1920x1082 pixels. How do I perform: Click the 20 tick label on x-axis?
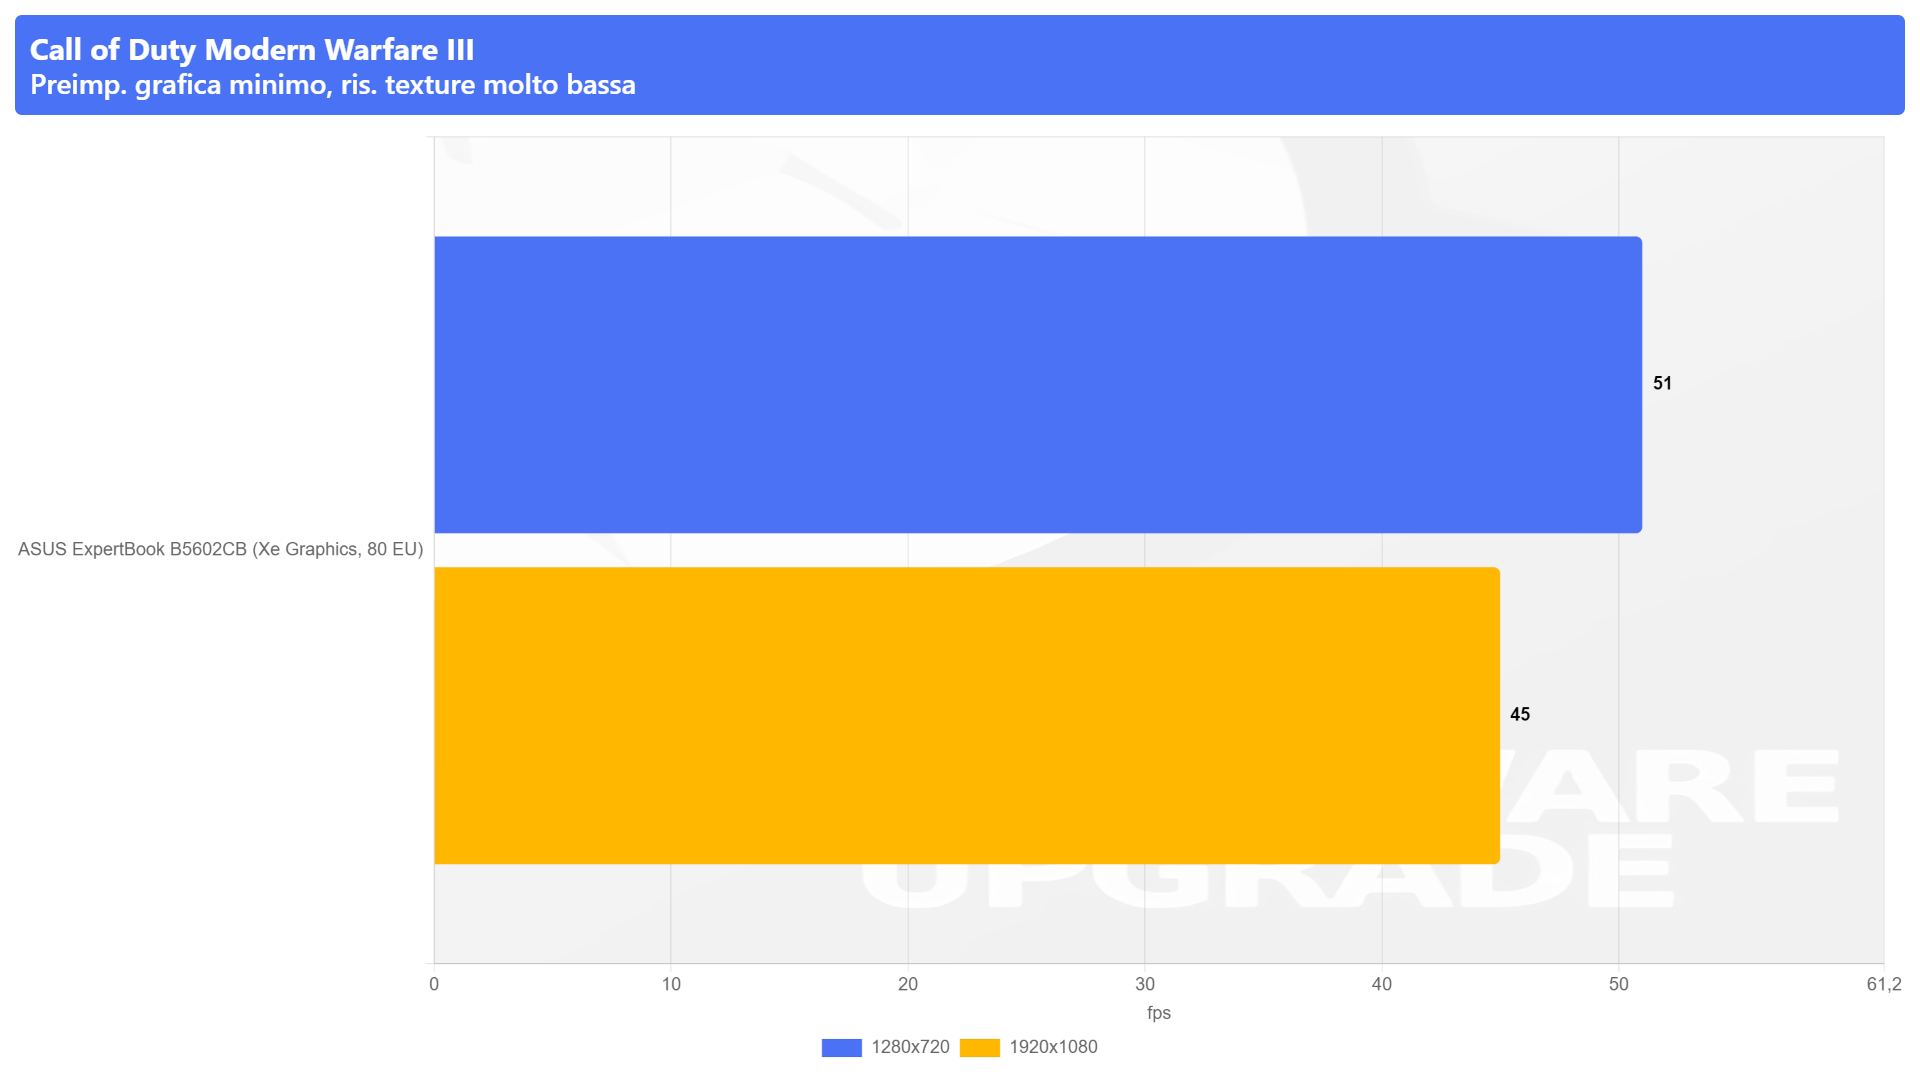click(908, 984)
